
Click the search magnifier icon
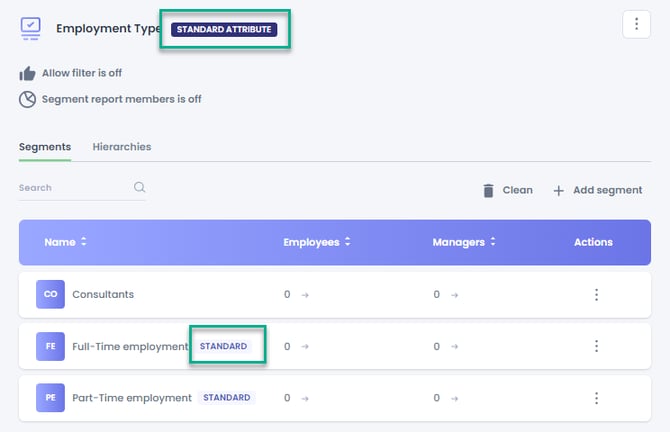[x=140, y=187]
